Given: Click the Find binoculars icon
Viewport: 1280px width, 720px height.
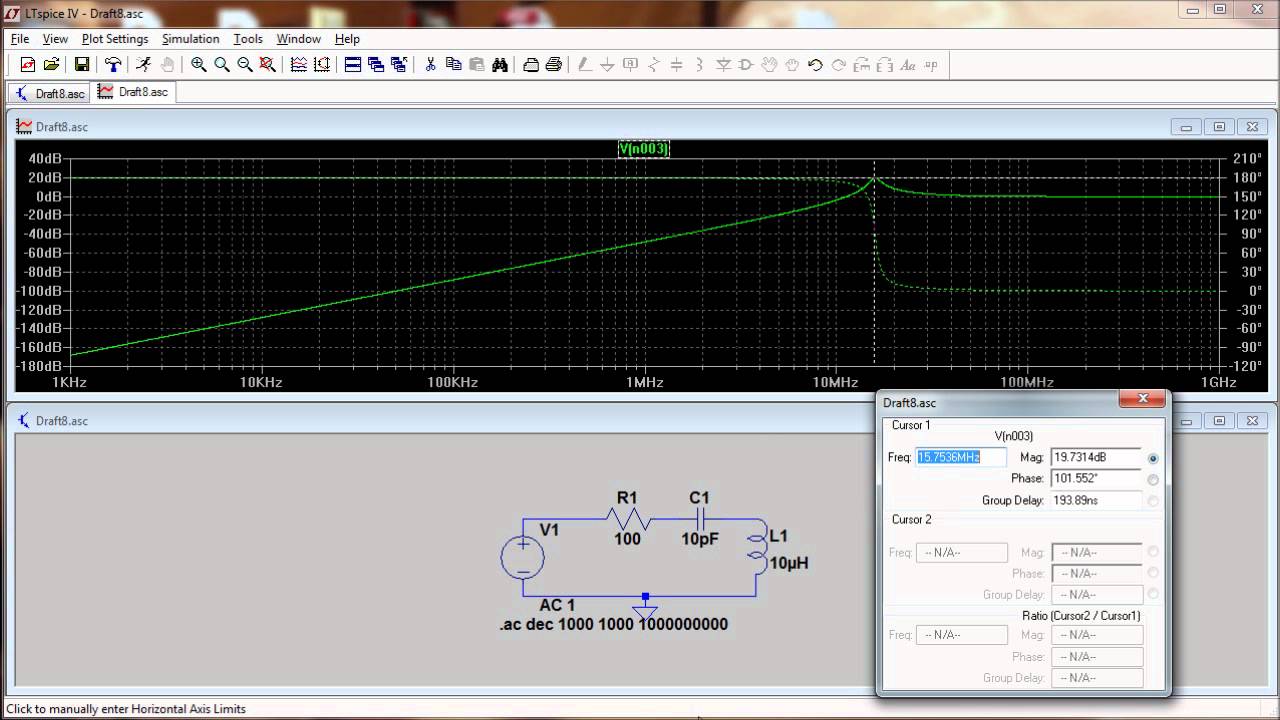Looking at the screenshot, I should (x=500, y=64).
